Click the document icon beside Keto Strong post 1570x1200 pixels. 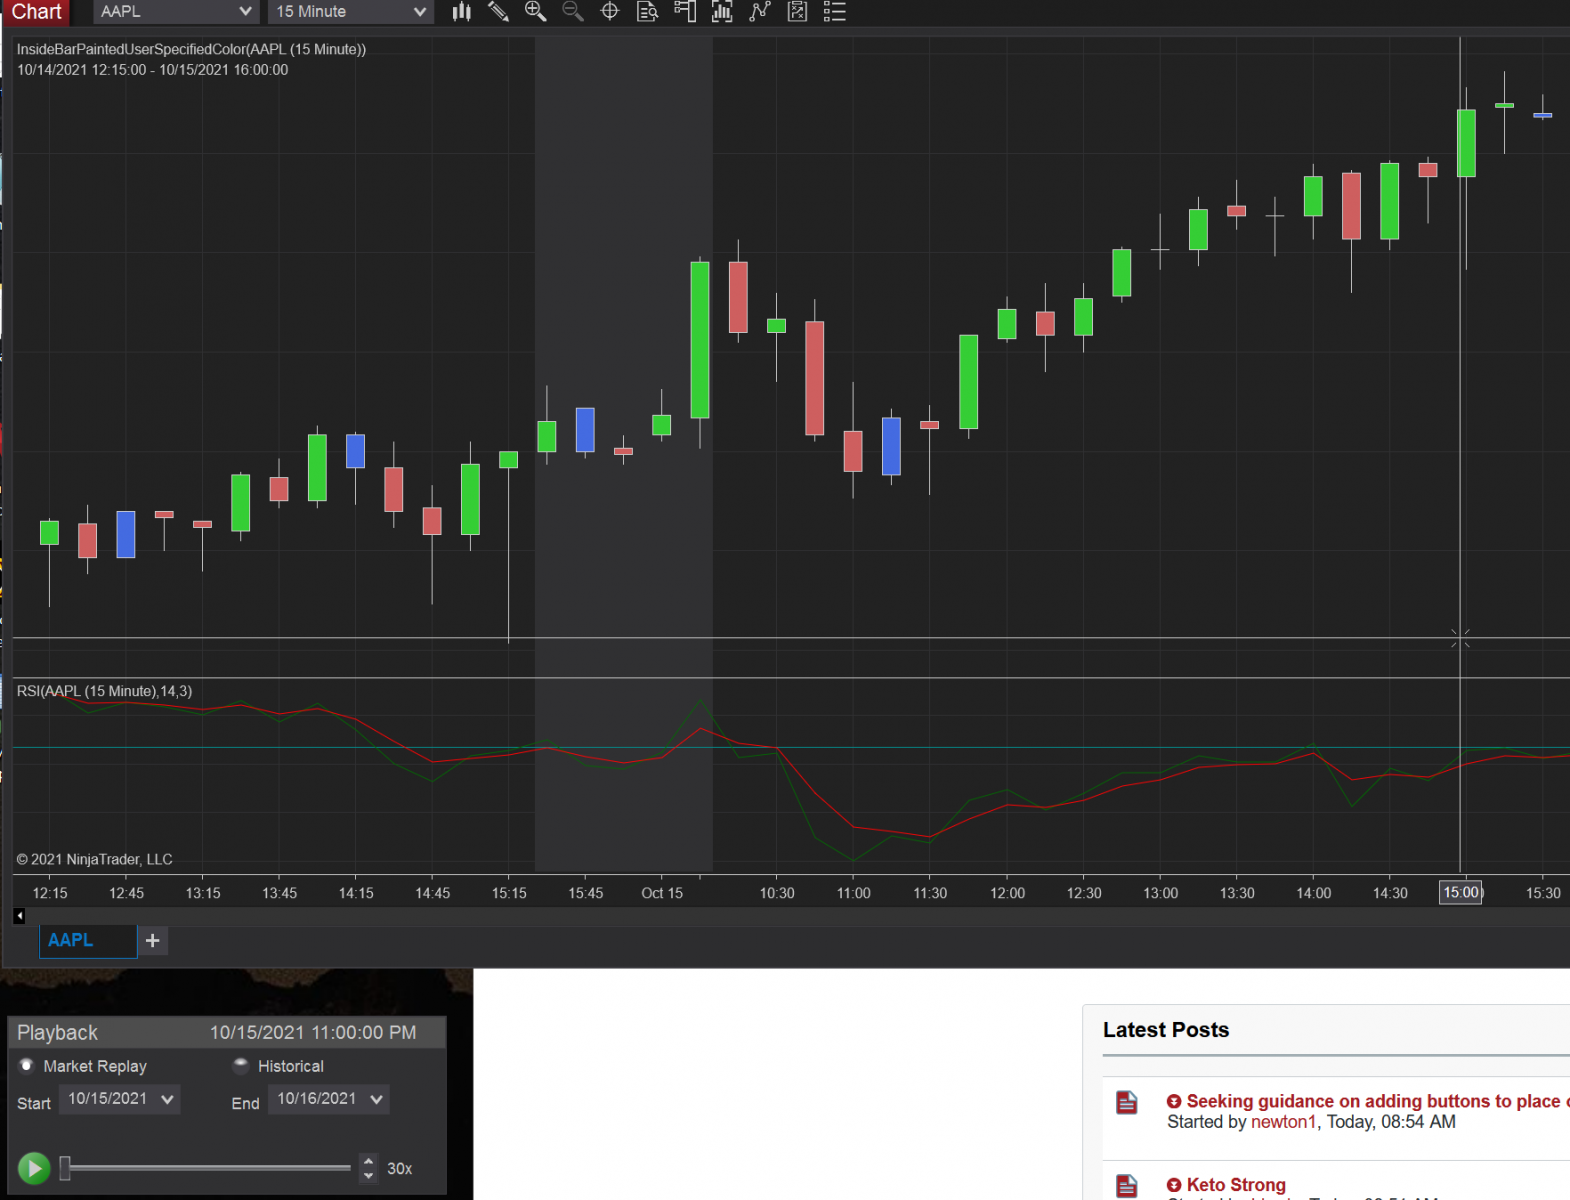tap(1127, 1187)
